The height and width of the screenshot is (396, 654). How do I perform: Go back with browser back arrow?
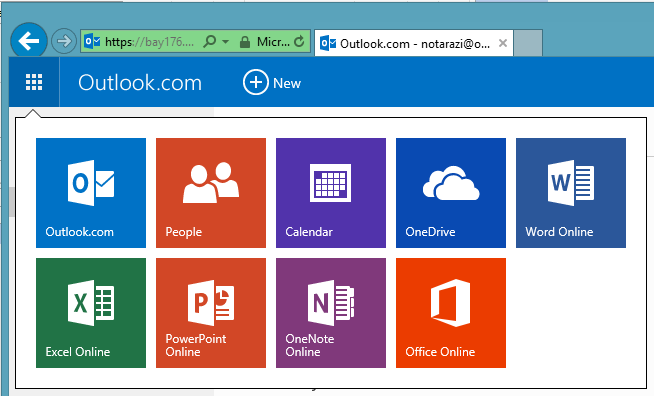29,40
